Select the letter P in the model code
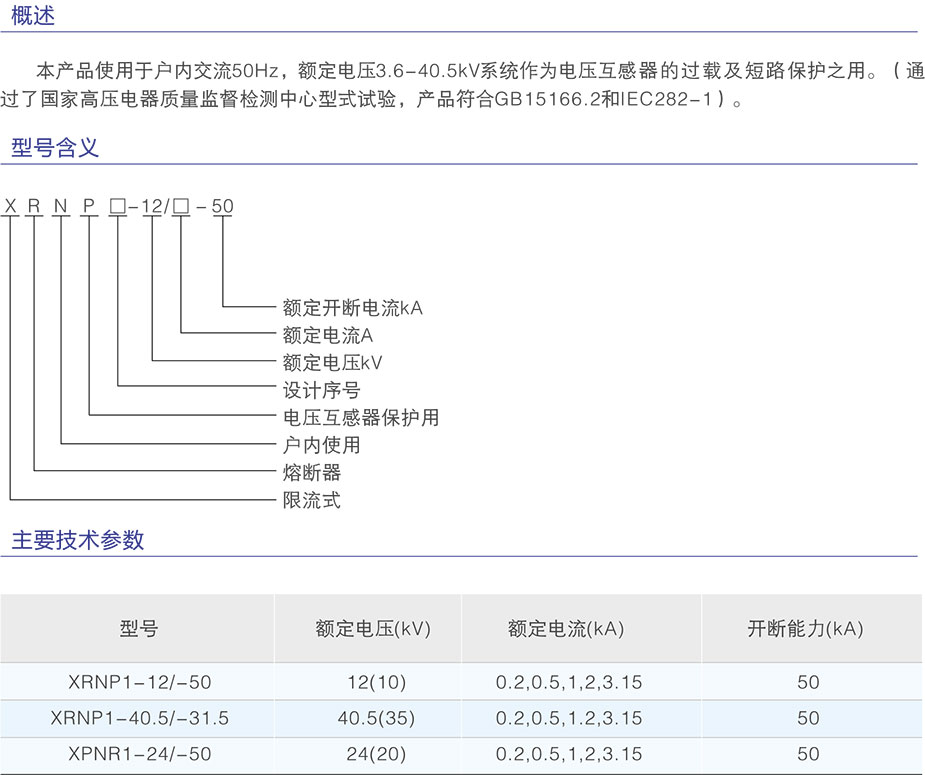925x775 pixels. (x=89, y=207)
